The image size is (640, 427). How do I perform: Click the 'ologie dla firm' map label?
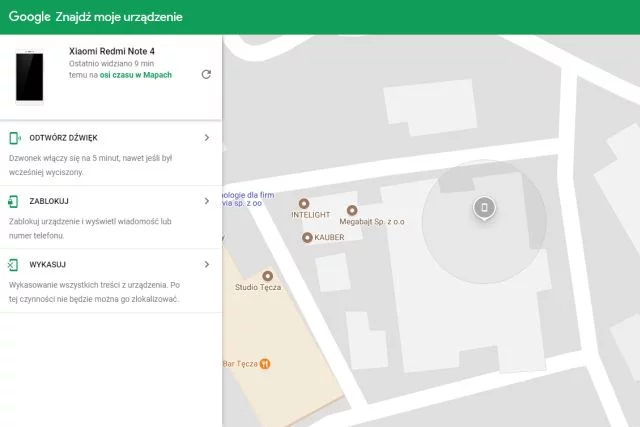[x=249, y=195]
